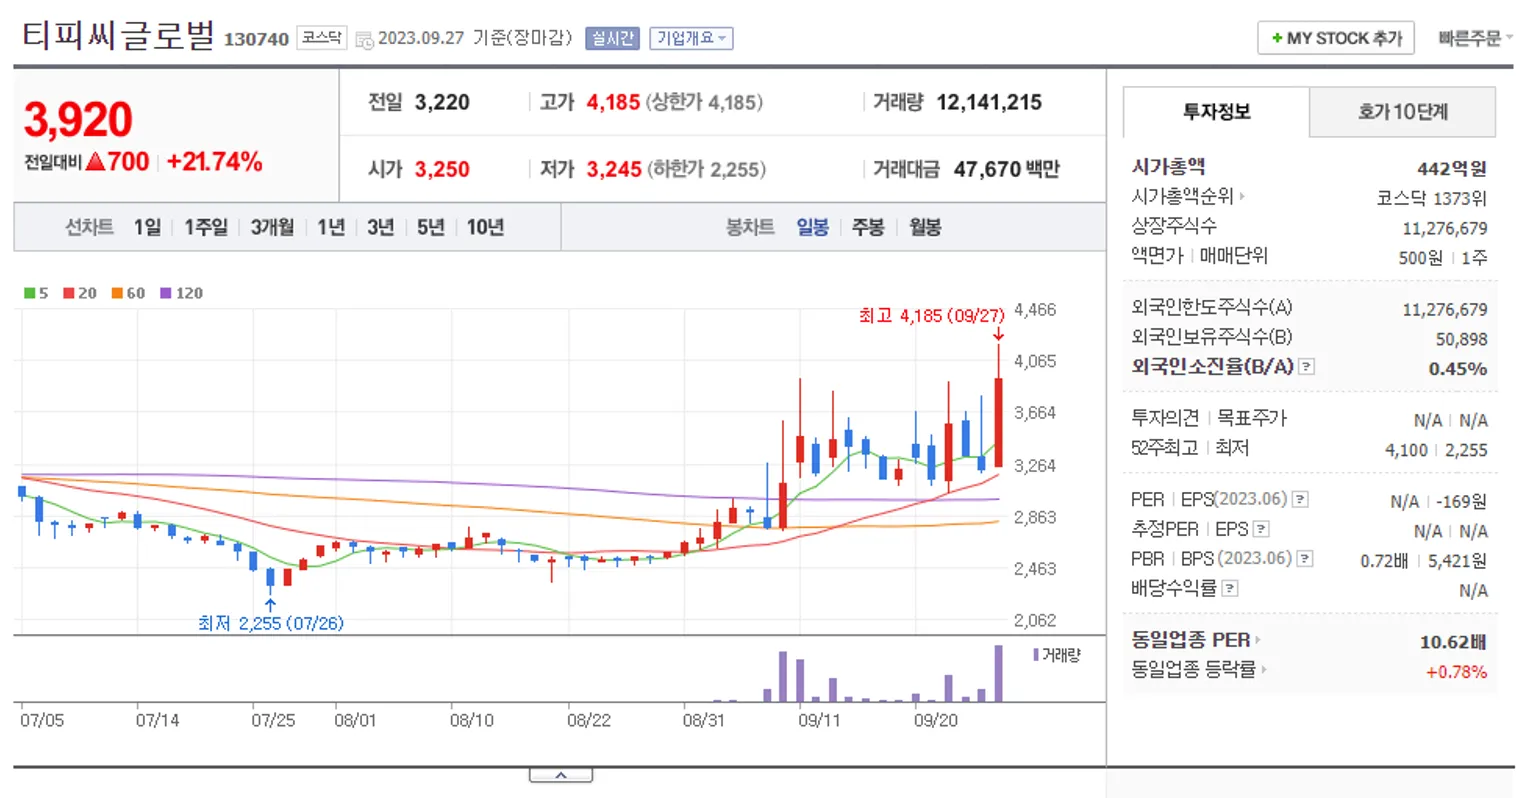Select 일봉 daily candle chart
This screenshot has height=798, width=1534.
pos(812,227)
